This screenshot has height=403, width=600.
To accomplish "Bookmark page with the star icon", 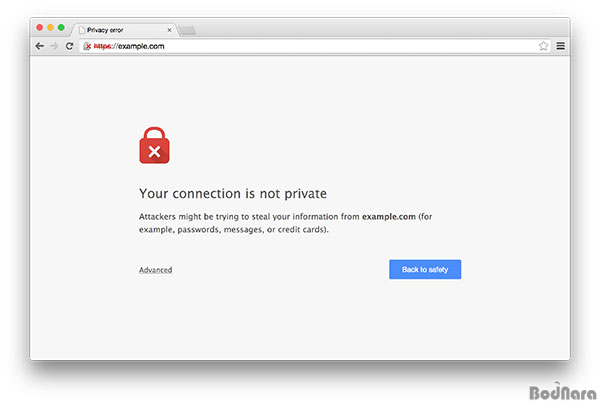I will tap(543, 46).
